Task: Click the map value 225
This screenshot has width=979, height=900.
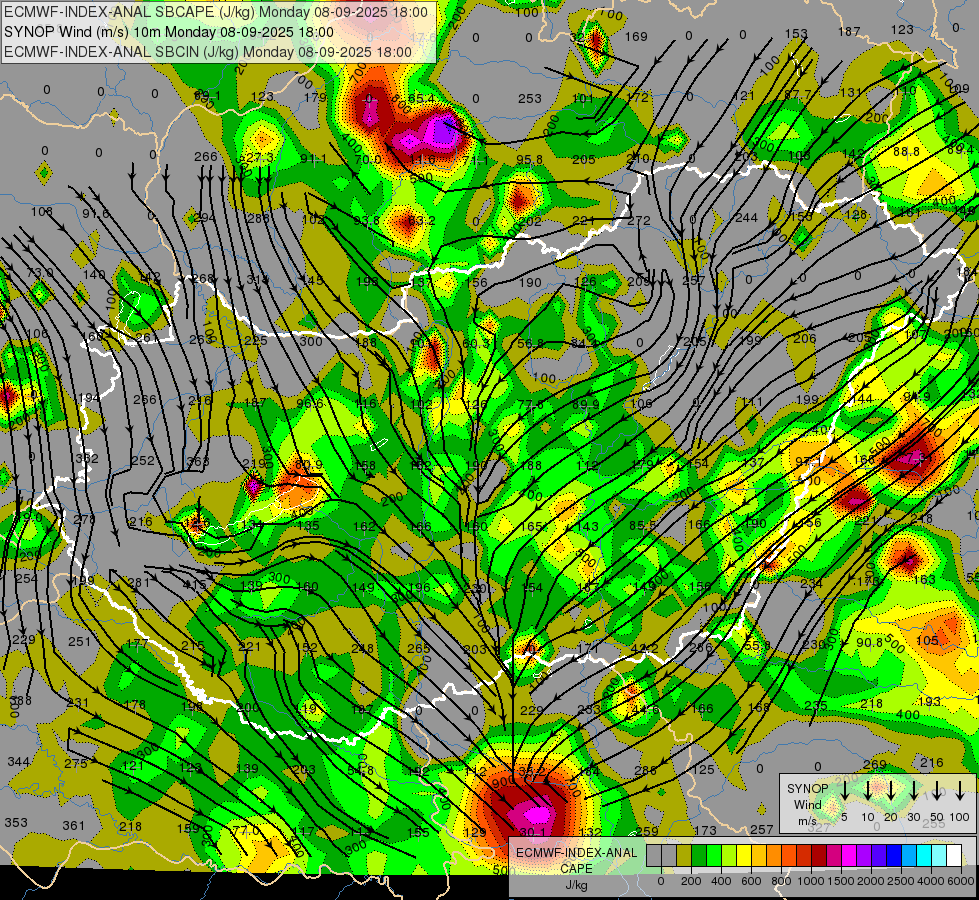Action: click(256, 340)
